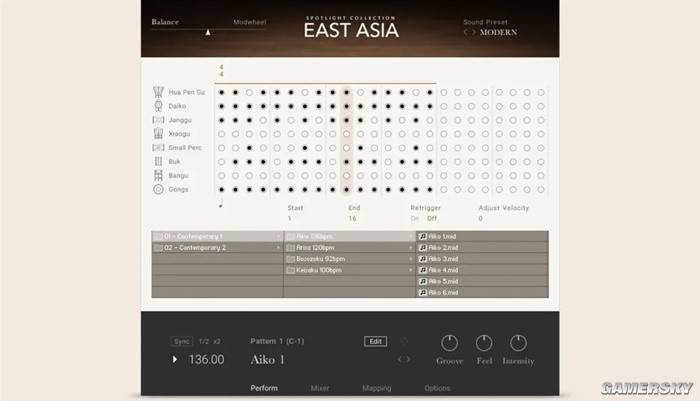
Task: Set half-time with the 1/2 button
Action: pos(204,341)
